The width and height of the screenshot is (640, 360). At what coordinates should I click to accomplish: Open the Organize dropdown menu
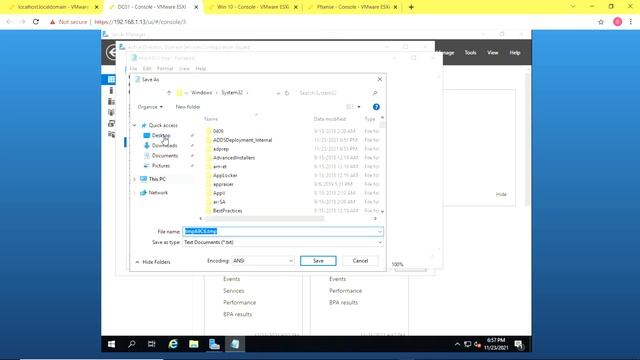tap(150, 107)
